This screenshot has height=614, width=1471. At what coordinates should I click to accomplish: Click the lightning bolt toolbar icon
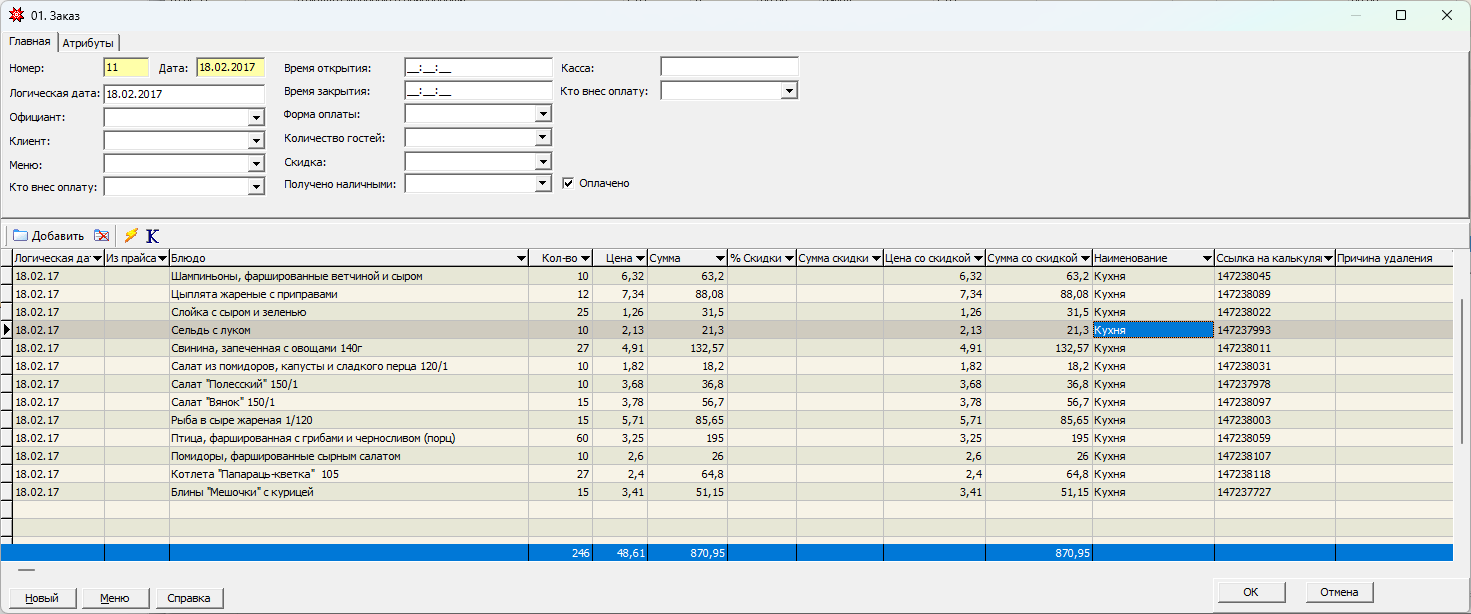click(131, 236)
